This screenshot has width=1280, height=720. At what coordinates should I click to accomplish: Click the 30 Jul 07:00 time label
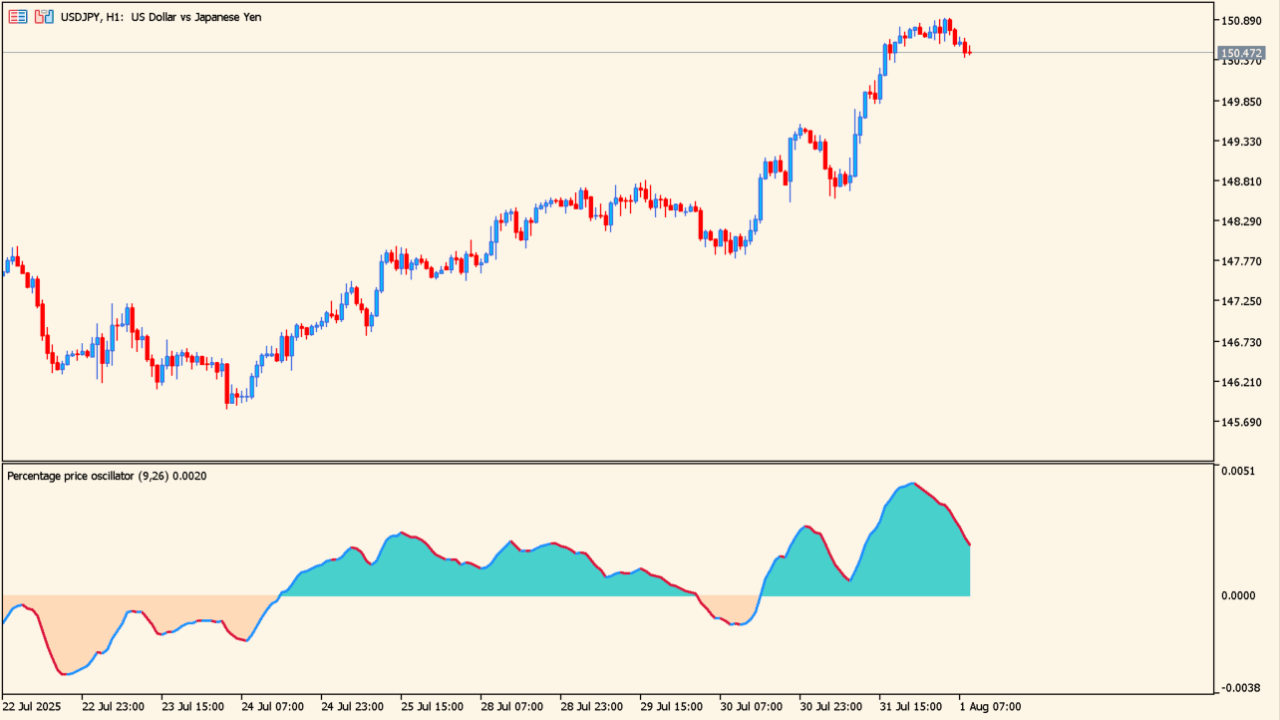[x=751, y=706]
